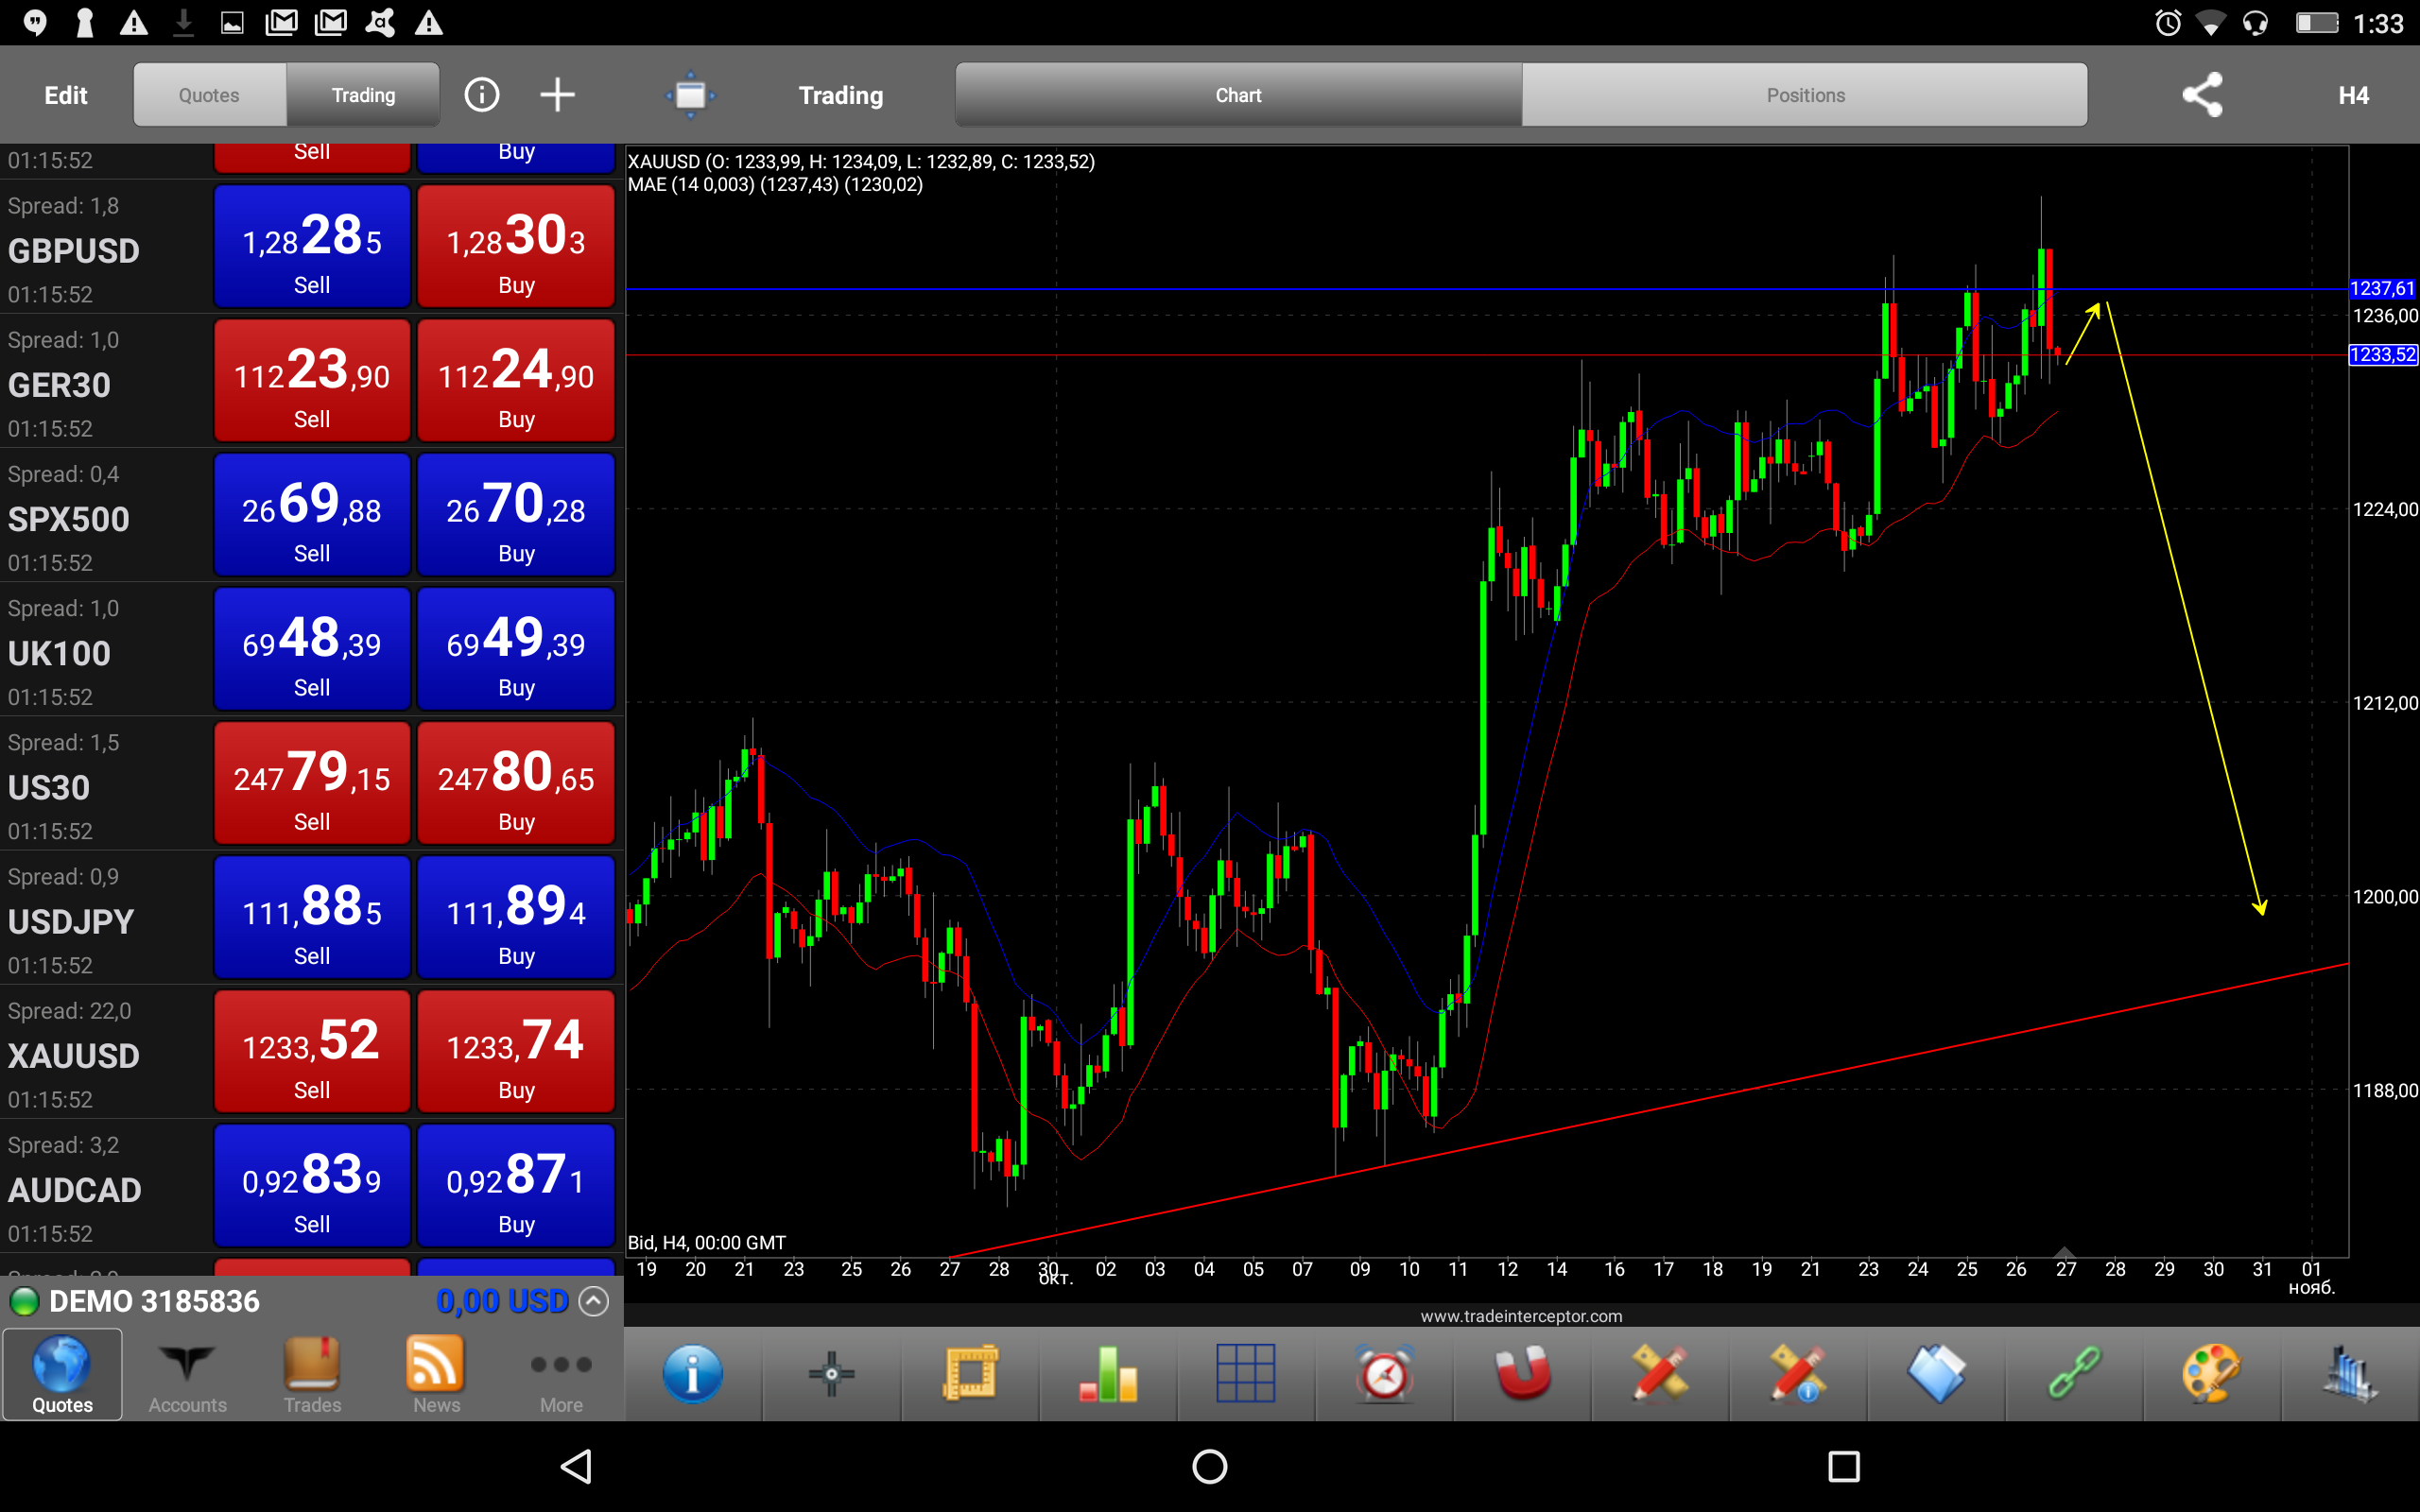Open the drawing tool info pencil icon
Image resolution: width=2420 pixels, height=1512 pixels.
click(x=1798, y=1373)
